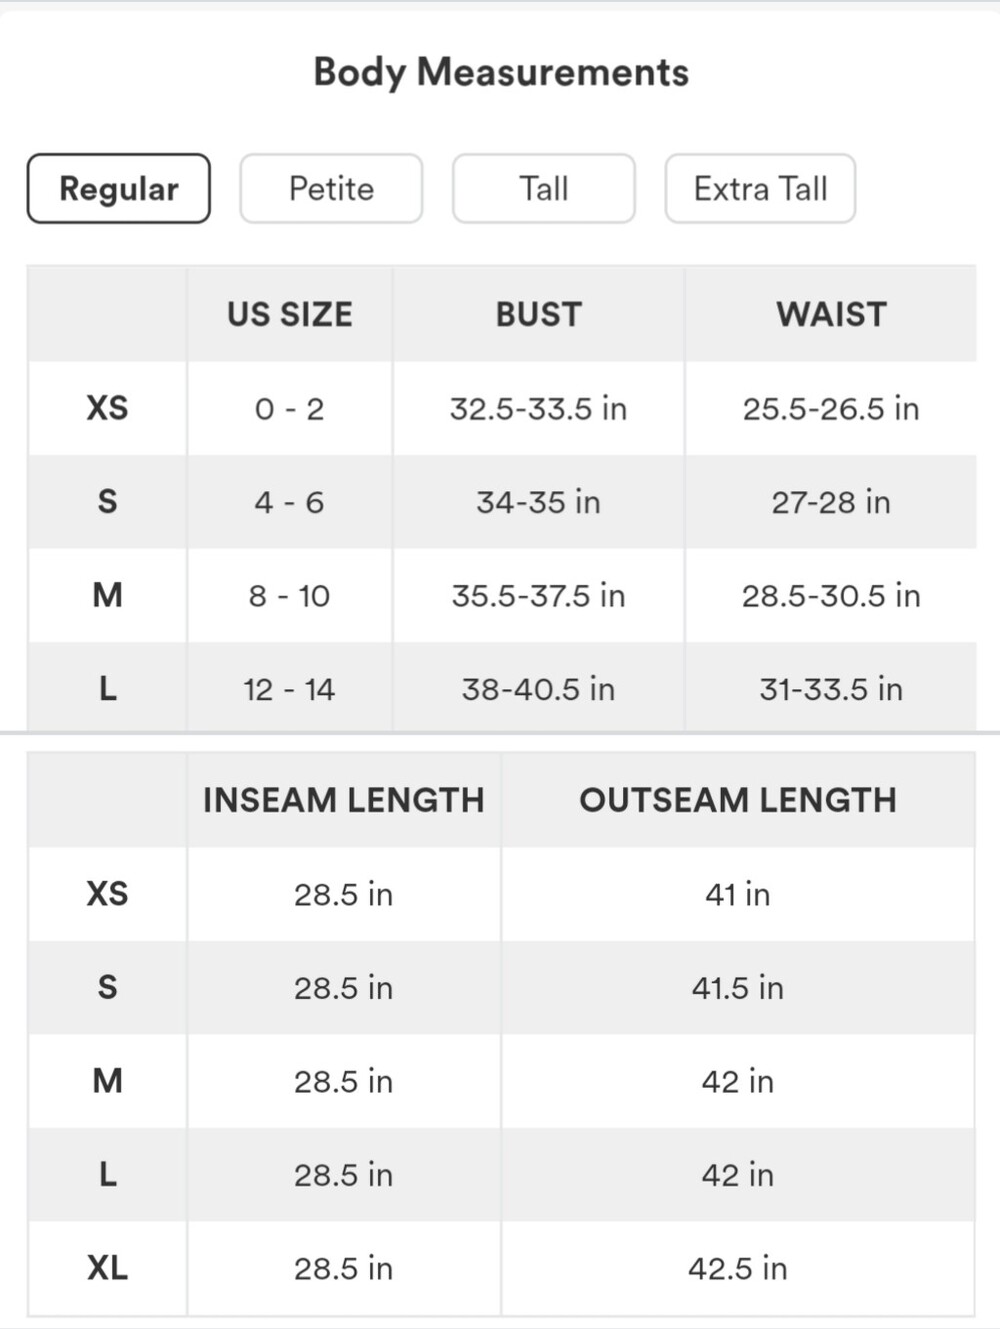Click US size 8 - 10 cell
Viewport: 1000px width, 1329px height.
coord(289,596)
